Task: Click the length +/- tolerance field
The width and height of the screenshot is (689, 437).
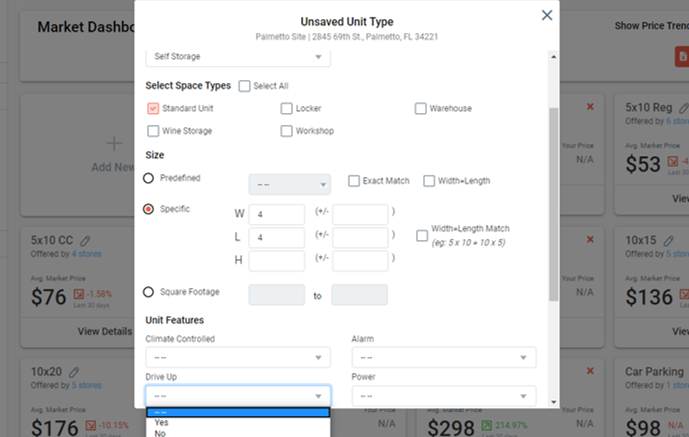Action: coord(360,238)
